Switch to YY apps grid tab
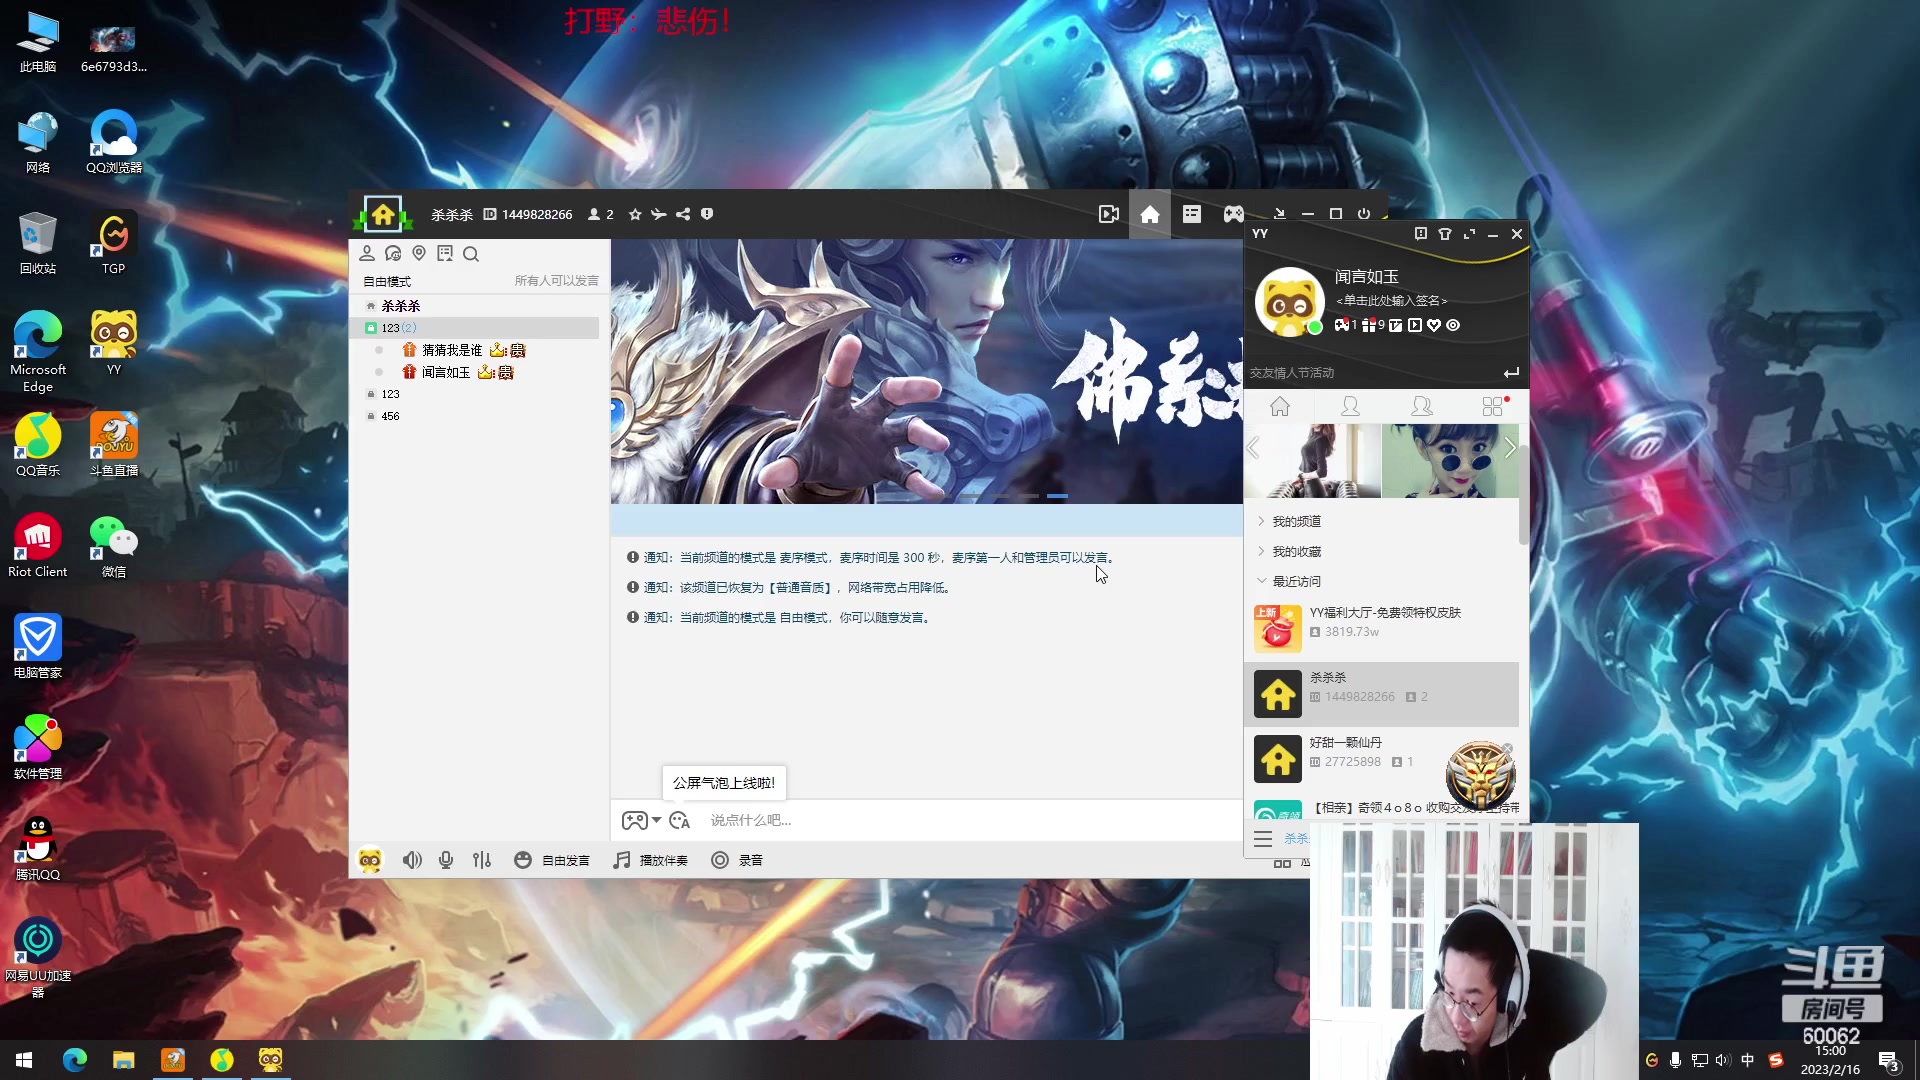The width and height of the screenshot is (1920, 1080). coord(1492,406)
